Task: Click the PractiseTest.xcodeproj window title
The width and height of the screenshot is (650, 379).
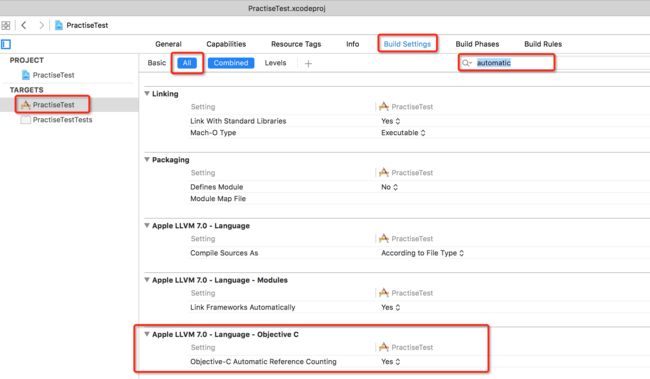Action: click(286, 8)
